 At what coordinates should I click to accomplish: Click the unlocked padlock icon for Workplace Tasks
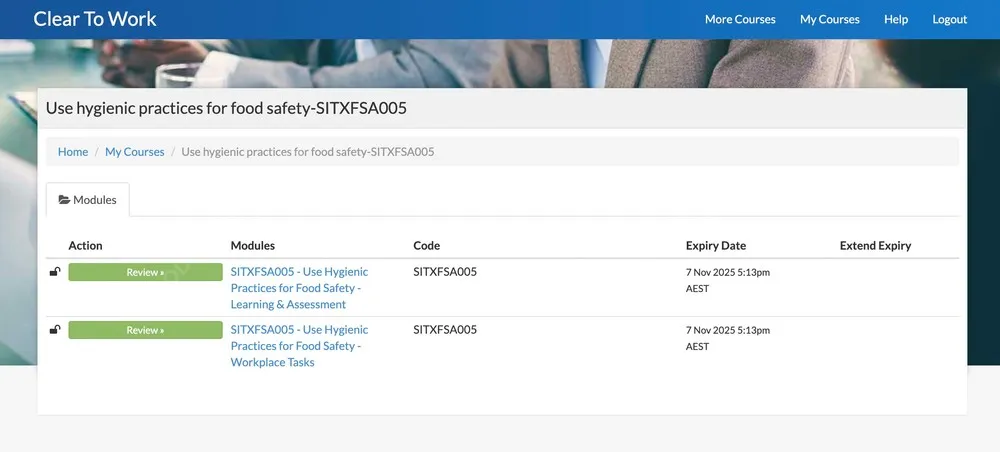[55, 329]
